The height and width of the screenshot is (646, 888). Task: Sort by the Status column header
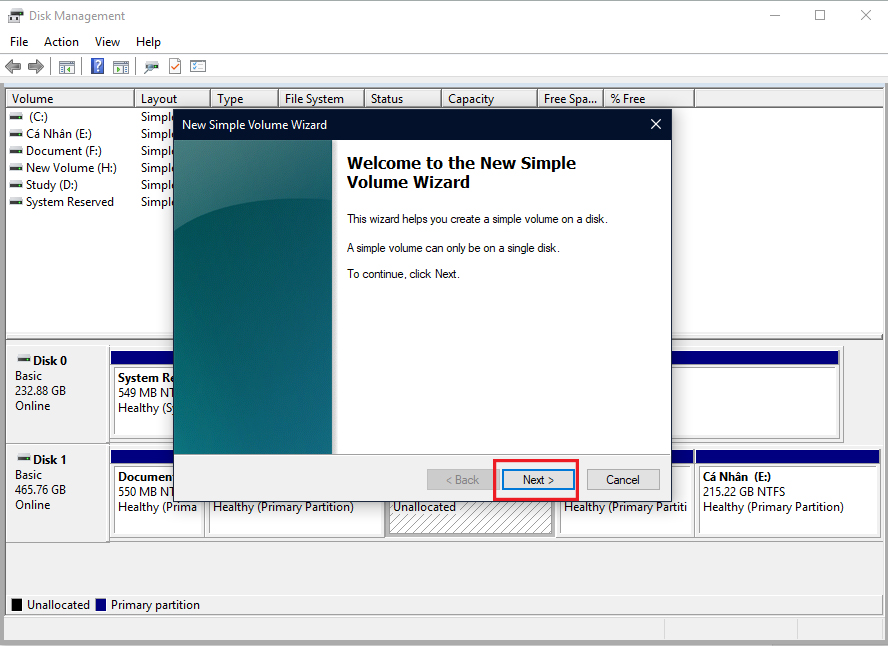click(x=403, y=99)
